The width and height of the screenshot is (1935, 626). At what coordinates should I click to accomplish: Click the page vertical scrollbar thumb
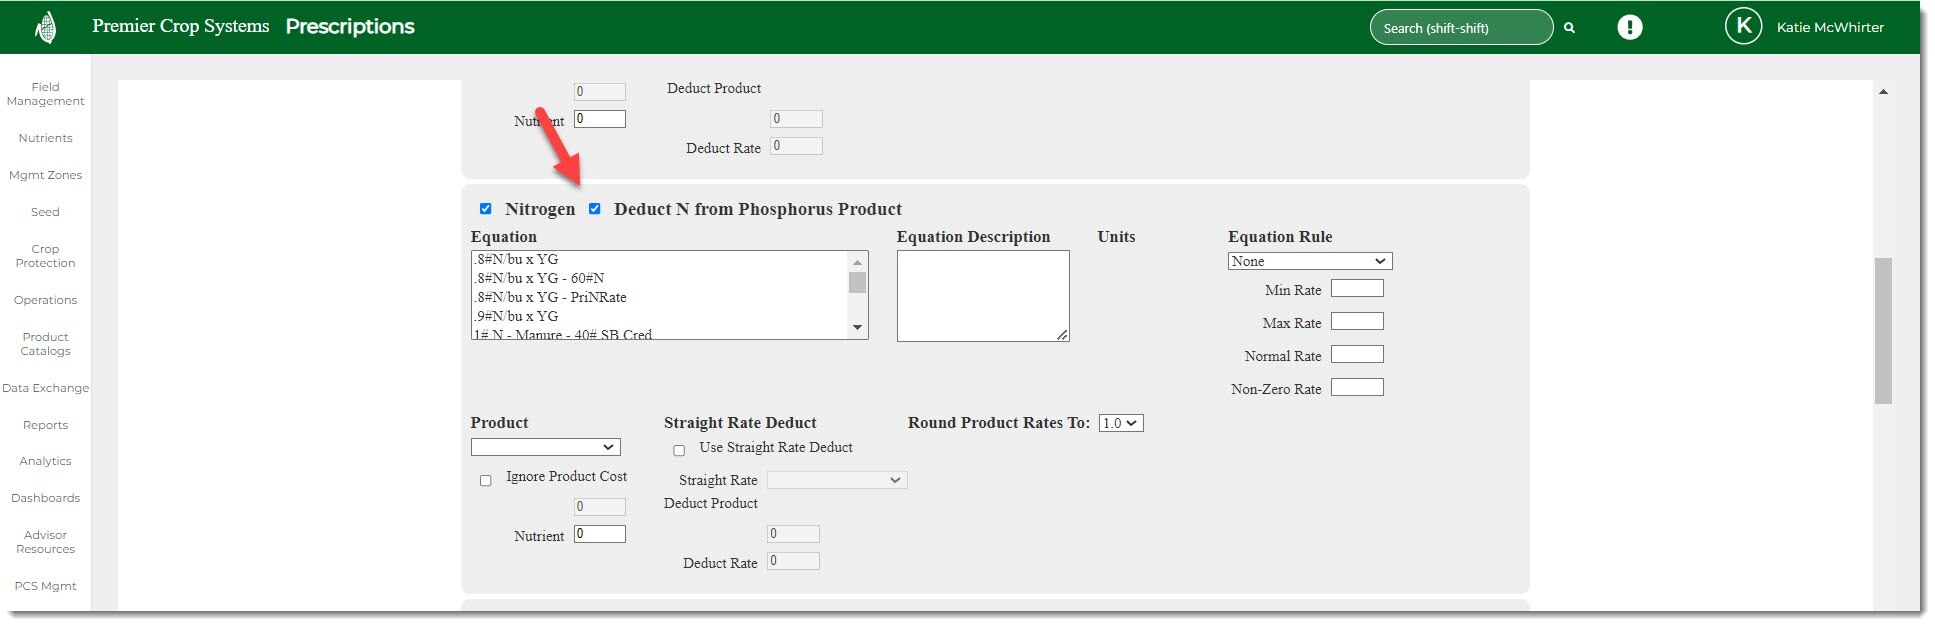point(1883,330)
